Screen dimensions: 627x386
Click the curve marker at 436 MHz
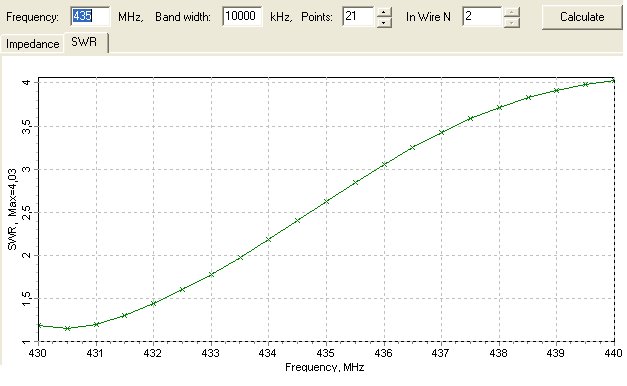pyautogui.click(x=384, y=164)
